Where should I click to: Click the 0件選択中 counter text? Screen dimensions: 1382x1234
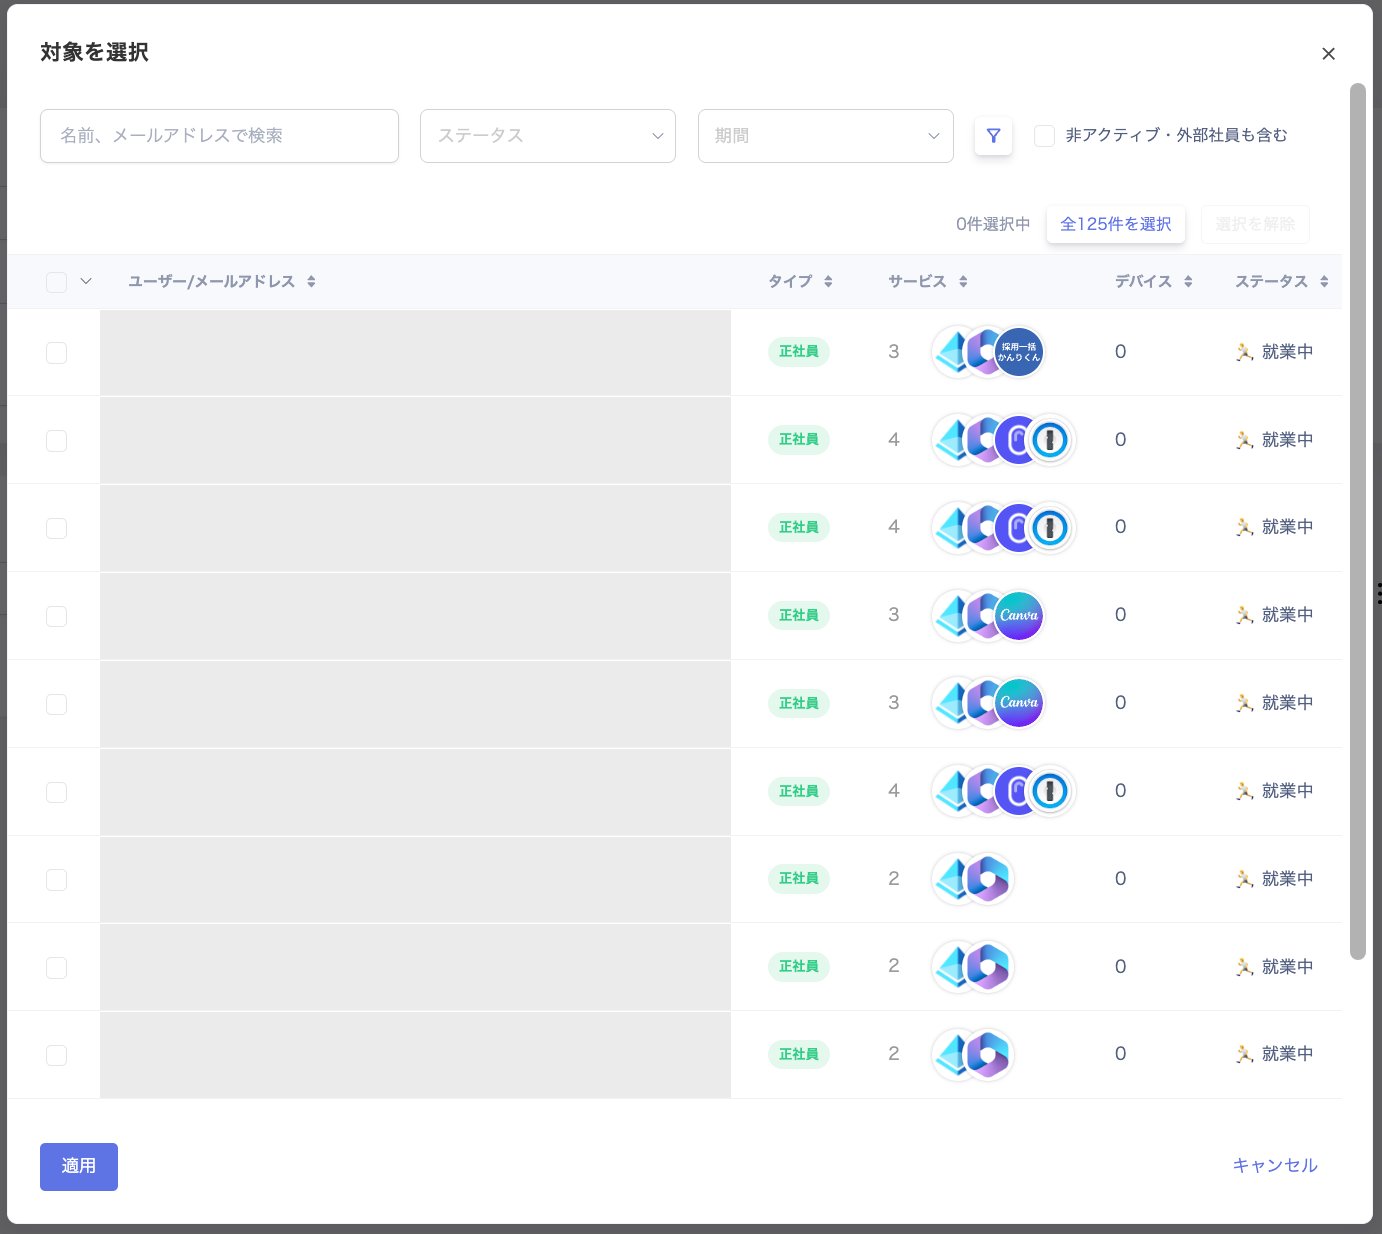point(993,225)
